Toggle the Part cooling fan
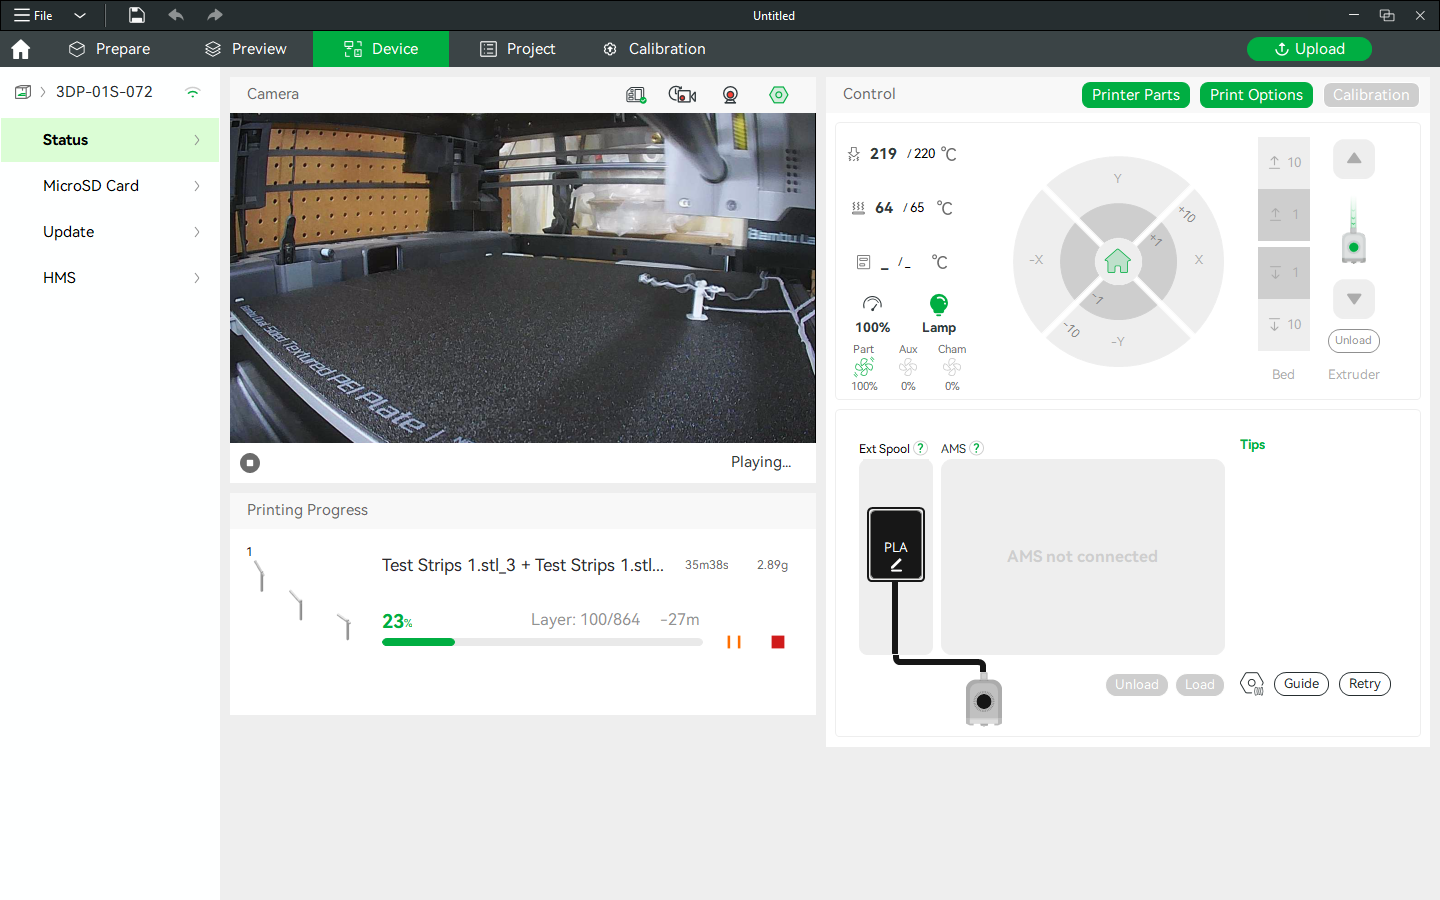Image resolution: width=1440 pixels, height=900 pixels. [864, 368]
